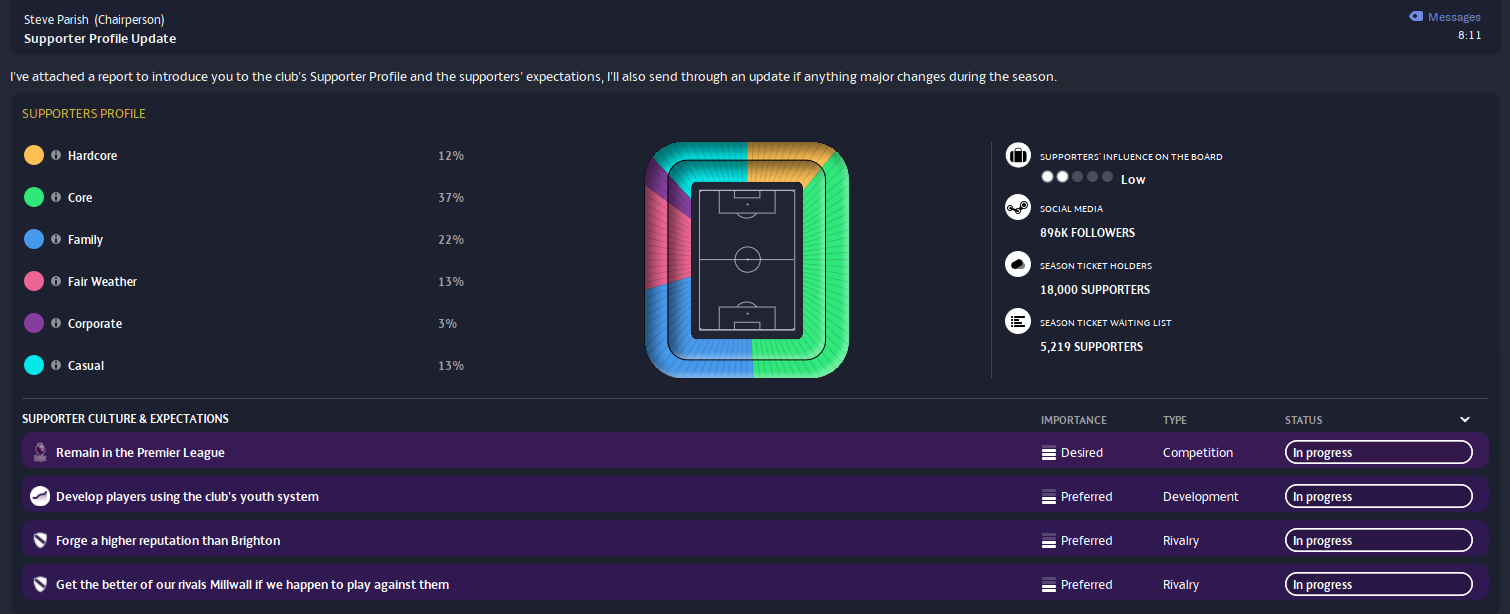Screen dimensions: 1510x614
Task: Click the rivalry badge icon on the Millwall row
Action: [x=40, y=584]
